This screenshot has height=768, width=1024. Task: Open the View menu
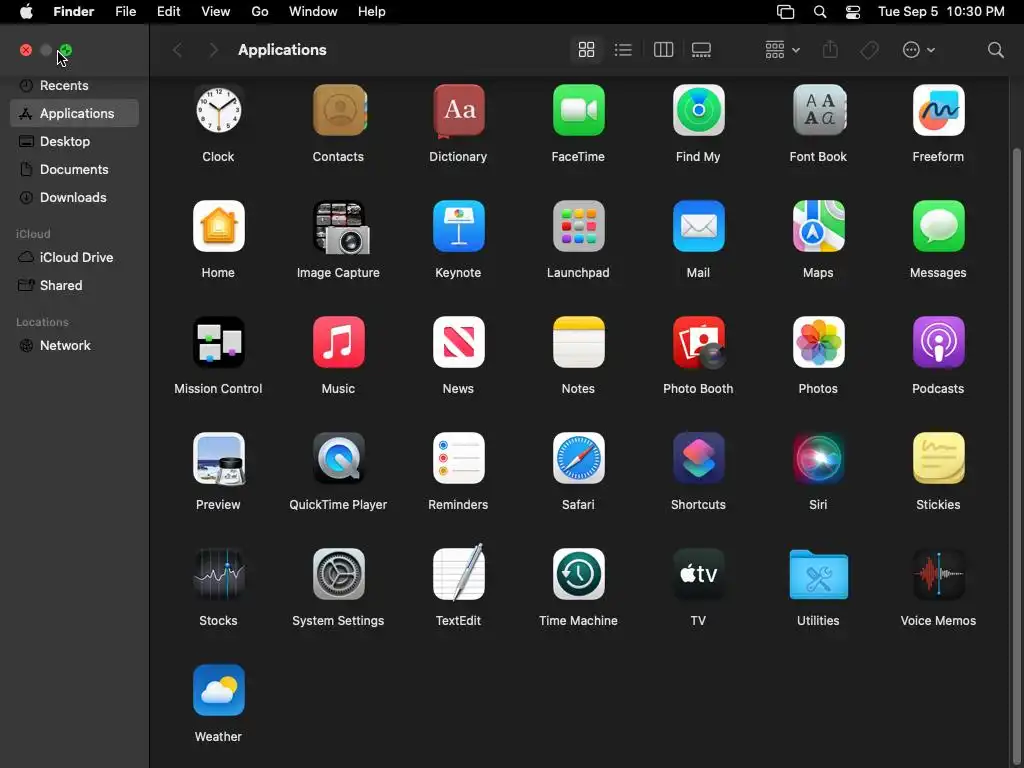(216, 12)
